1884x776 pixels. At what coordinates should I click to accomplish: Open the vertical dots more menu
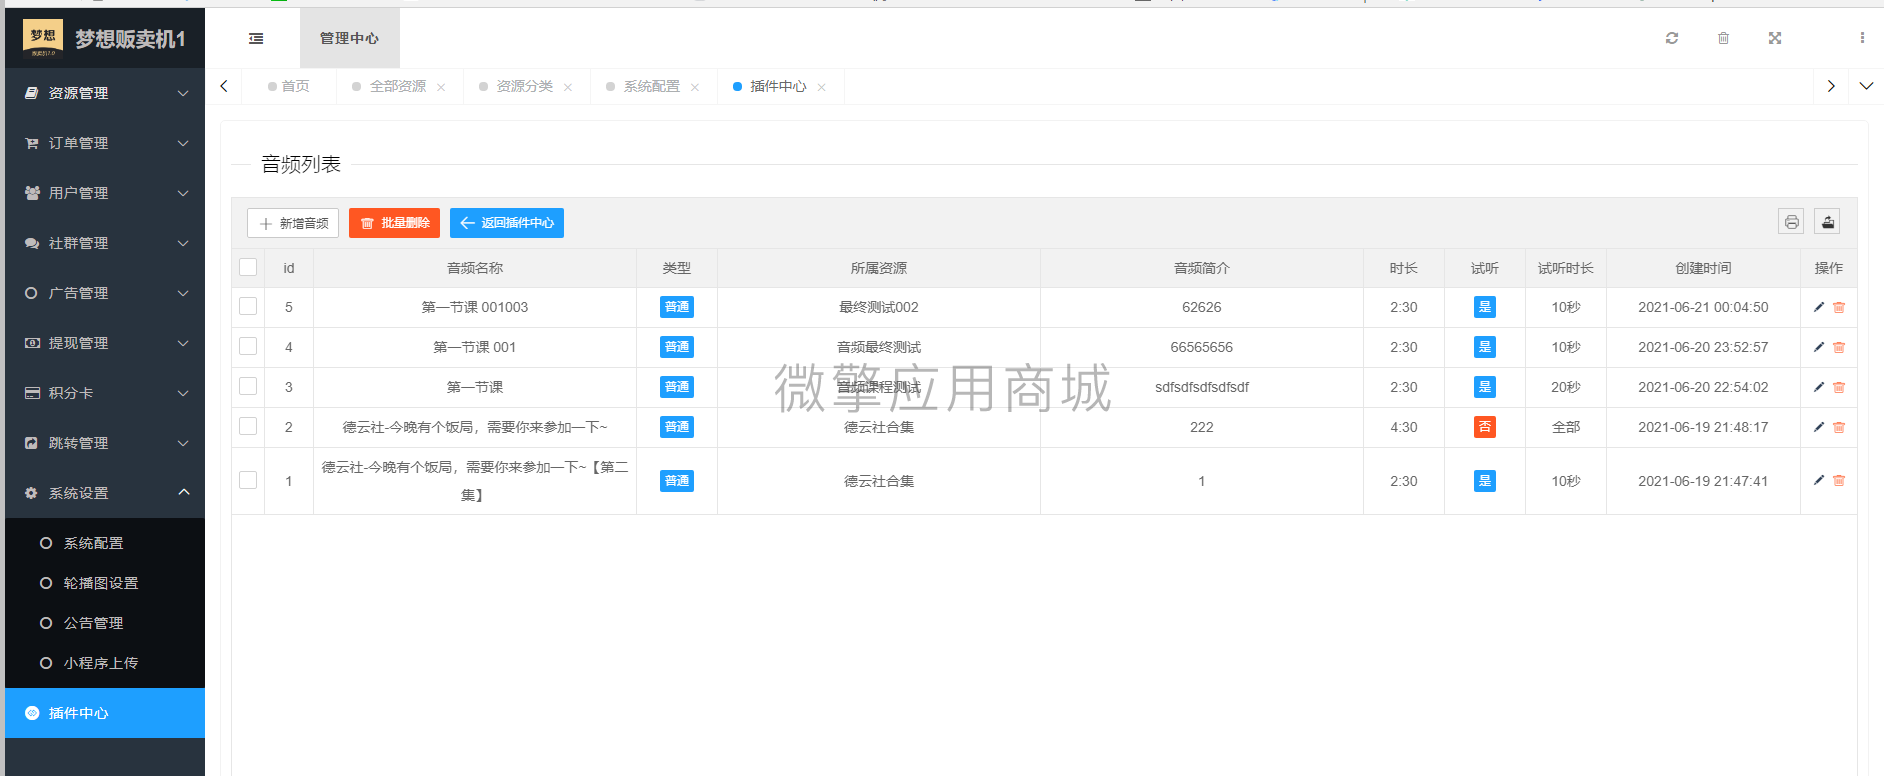point(1862,38)
